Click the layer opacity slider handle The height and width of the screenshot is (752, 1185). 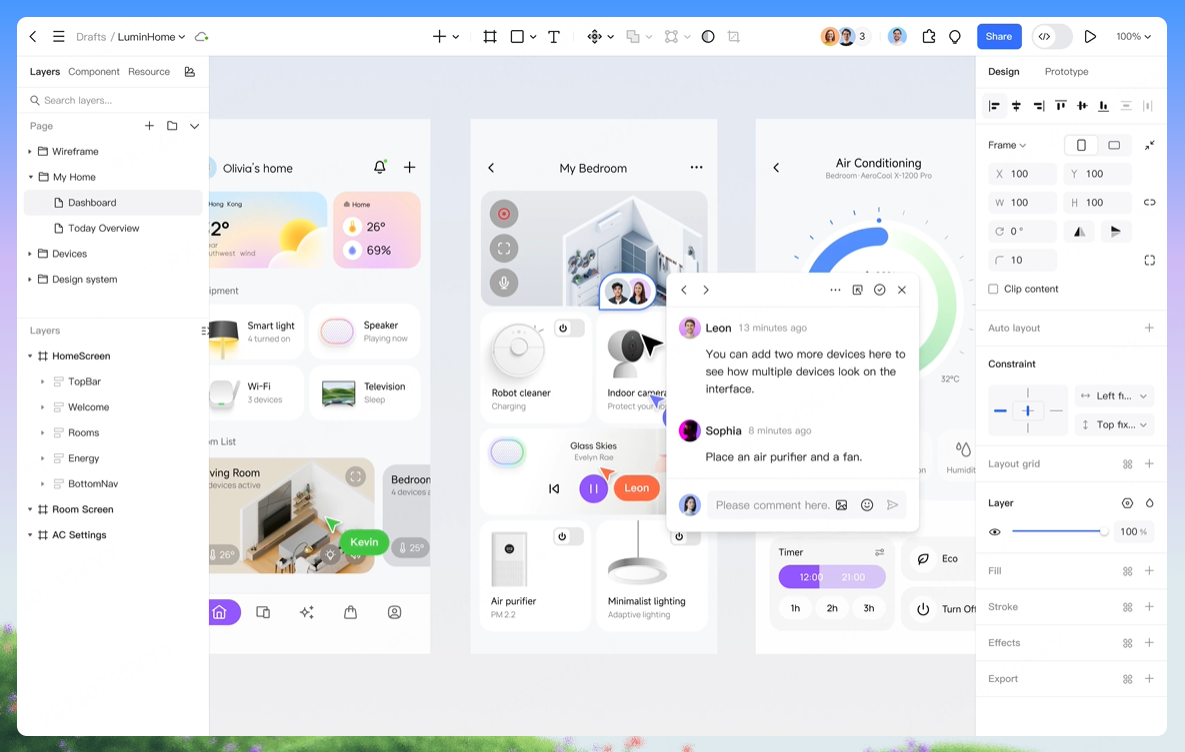point(1104,531)
